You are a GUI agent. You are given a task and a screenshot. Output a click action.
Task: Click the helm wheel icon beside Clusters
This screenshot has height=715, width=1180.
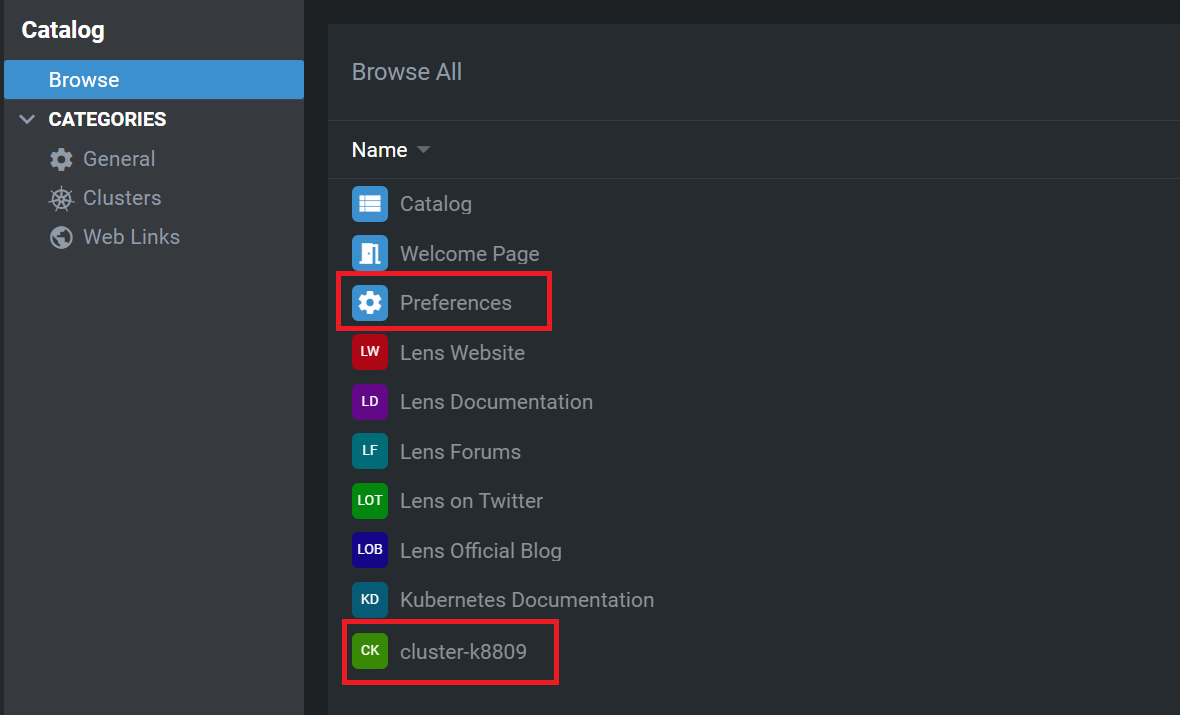pyautogui.click(x=61, y=198)
